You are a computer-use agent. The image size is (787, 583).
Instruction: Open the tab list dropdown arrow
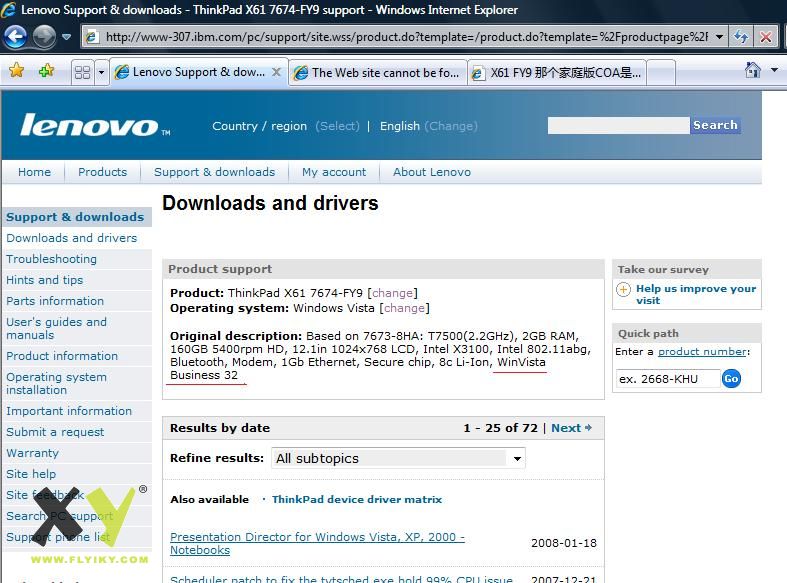101,73
